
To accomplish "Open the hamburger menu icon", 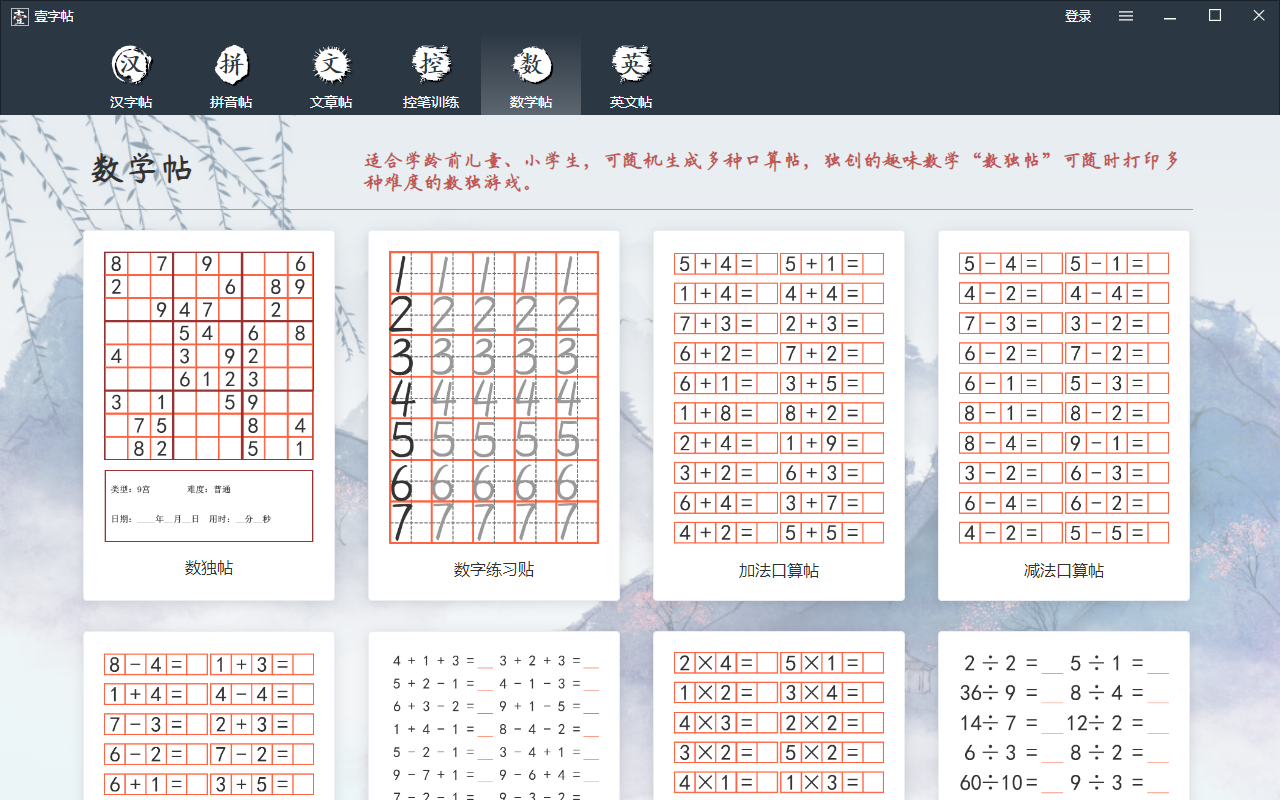I will (1126, 16).
